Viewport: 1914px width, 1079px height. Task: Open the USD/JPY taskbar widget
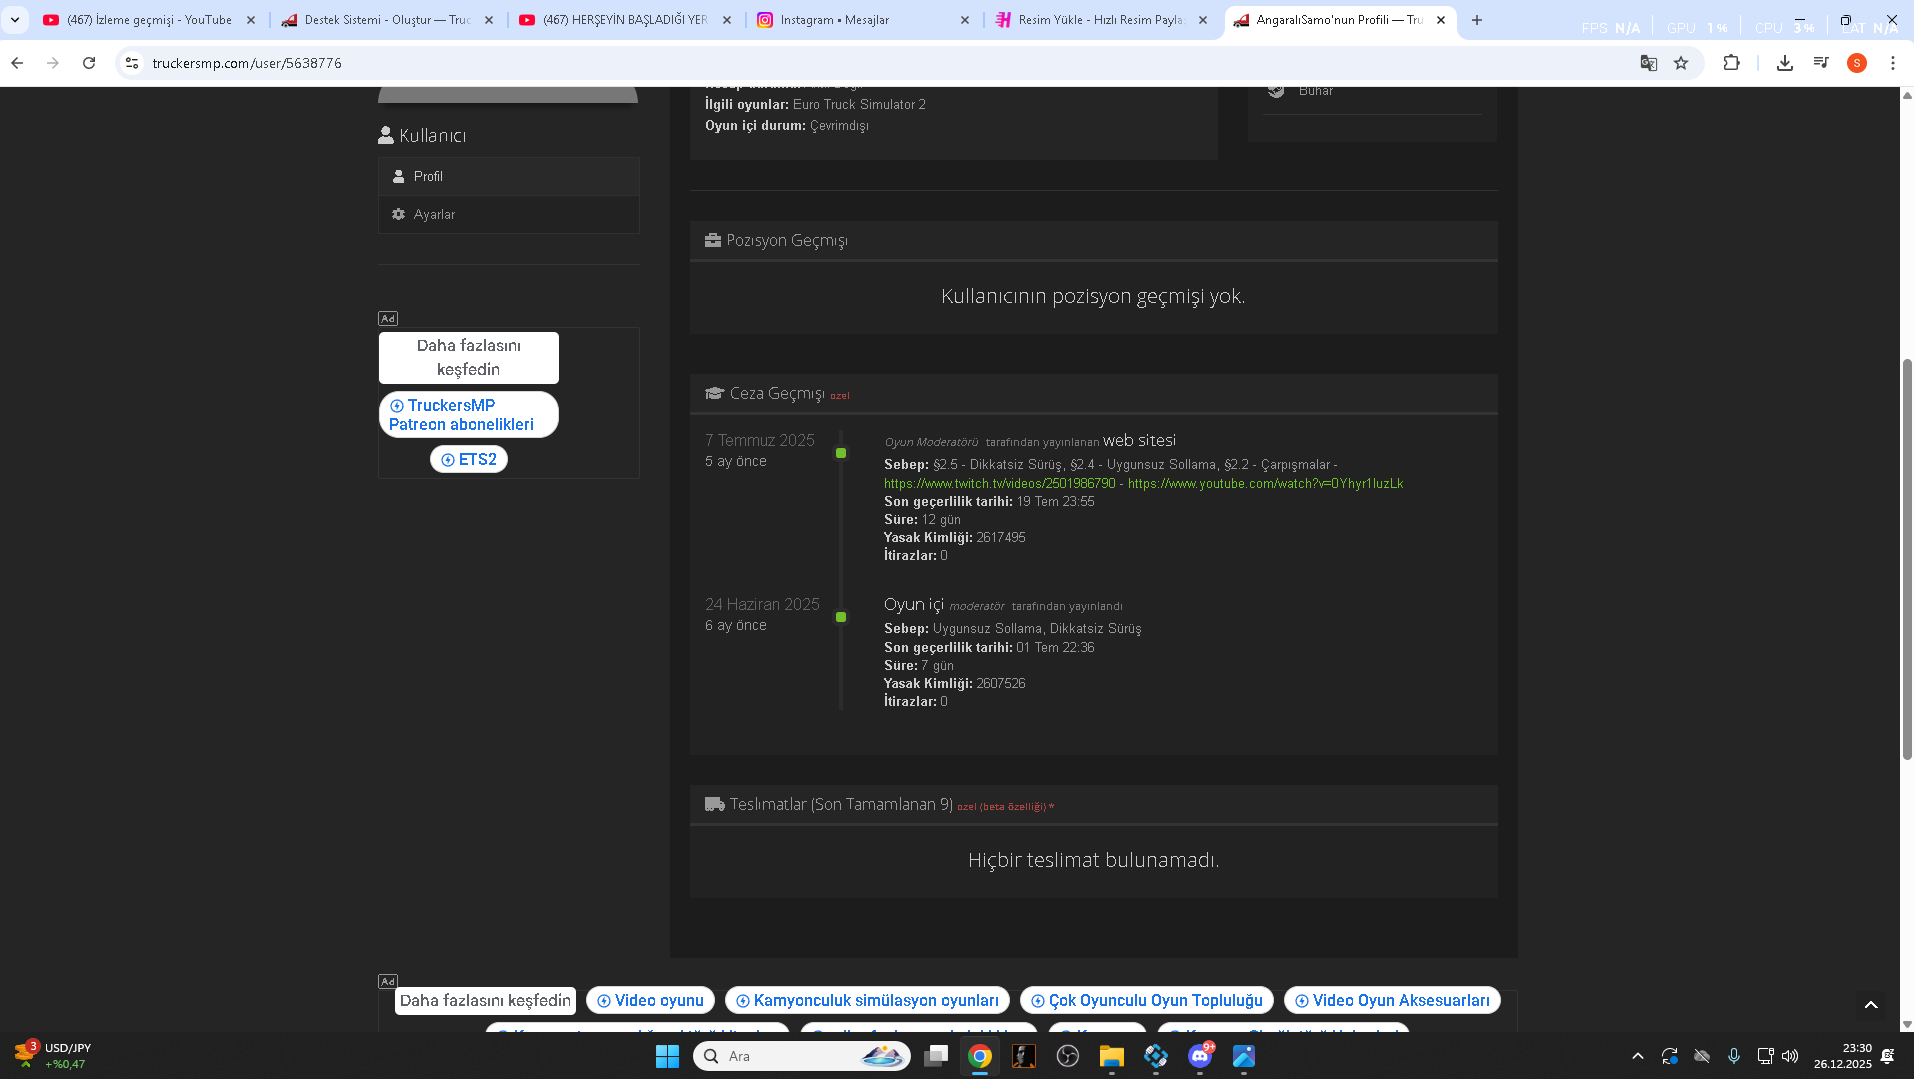(53, 1055)
